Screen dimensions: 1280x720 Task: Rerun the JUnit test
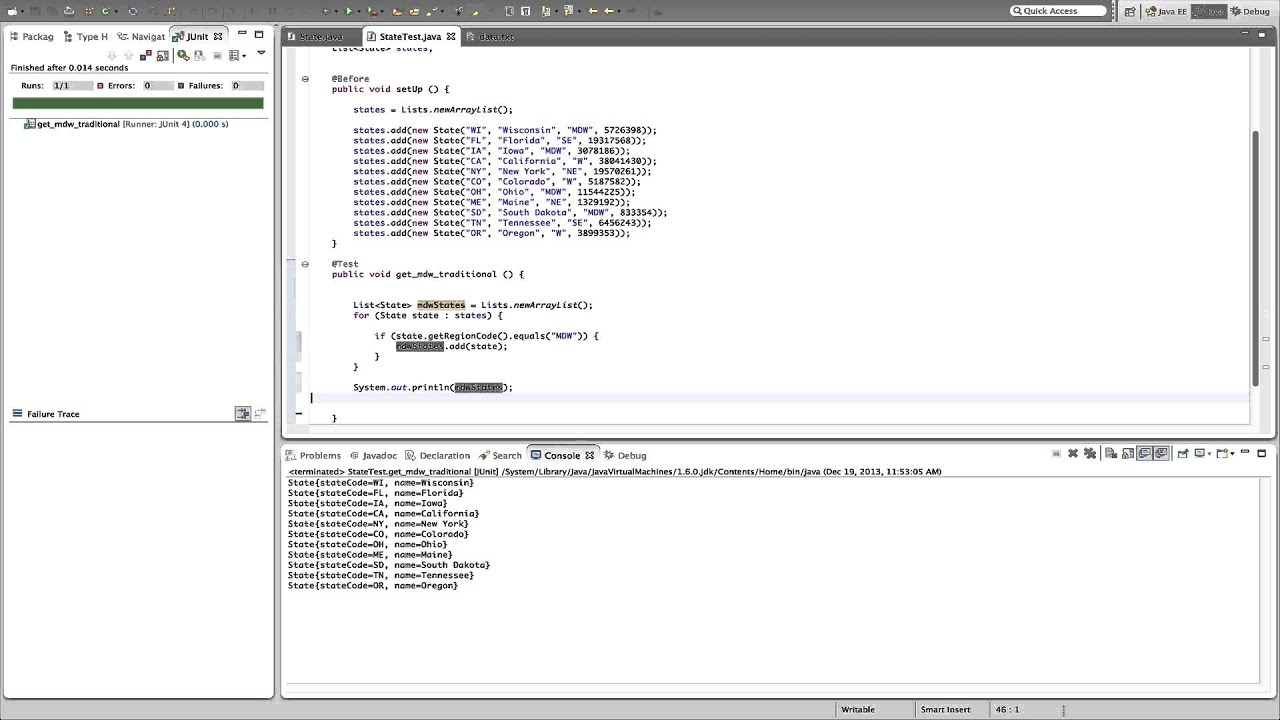click(183, 55)
